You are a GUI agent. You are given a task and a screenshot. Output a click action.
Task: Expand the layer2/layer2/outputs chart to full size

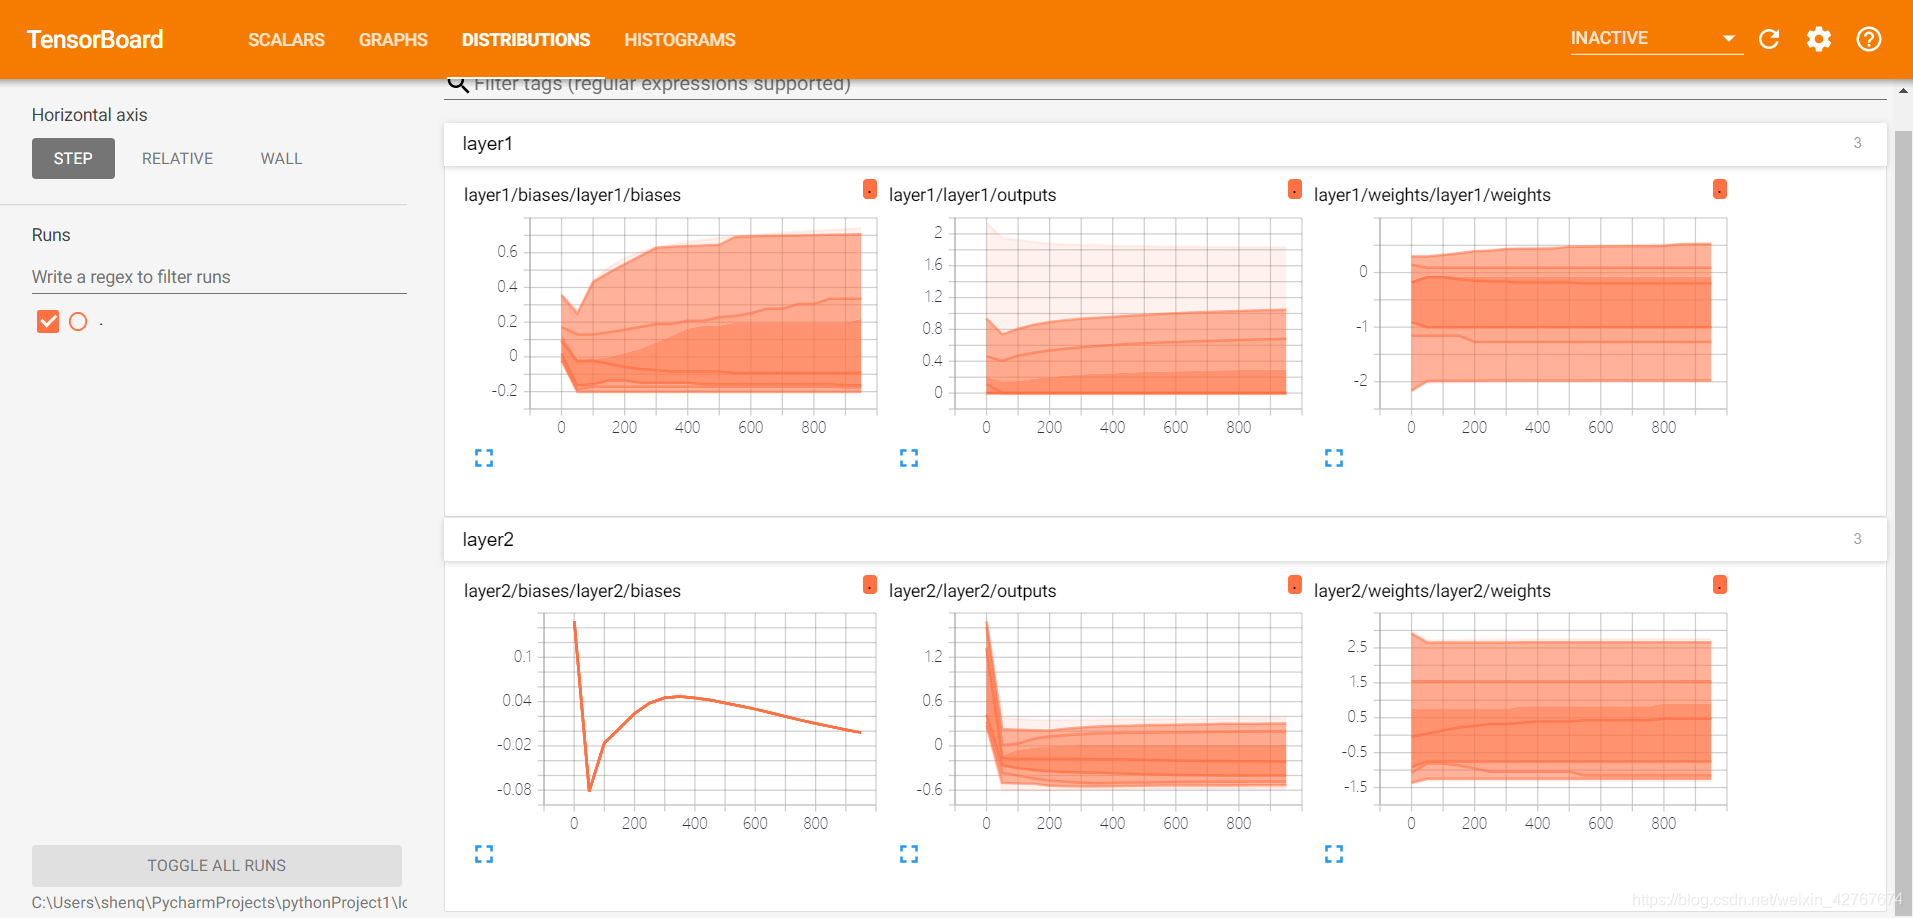click(909, 854)
